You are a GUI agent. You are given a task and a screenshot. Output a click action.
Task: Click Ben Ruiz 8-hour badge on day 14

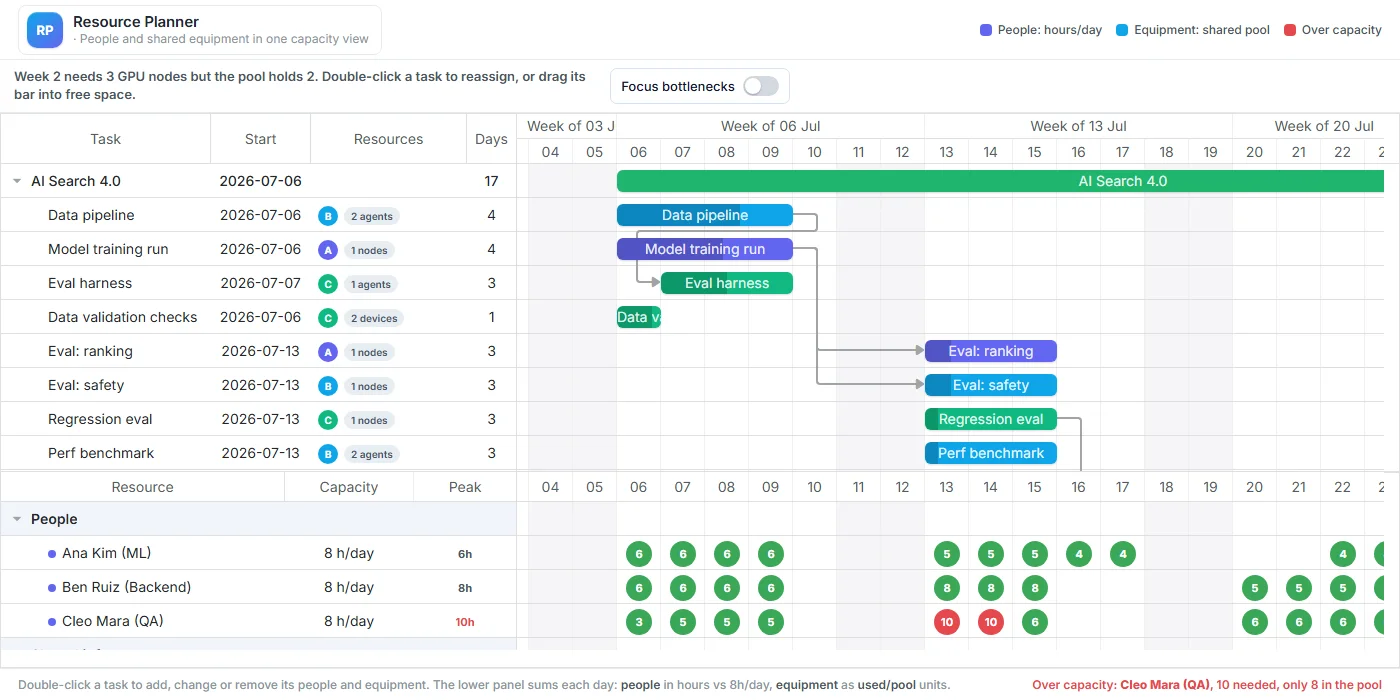[x=990, y=587]
